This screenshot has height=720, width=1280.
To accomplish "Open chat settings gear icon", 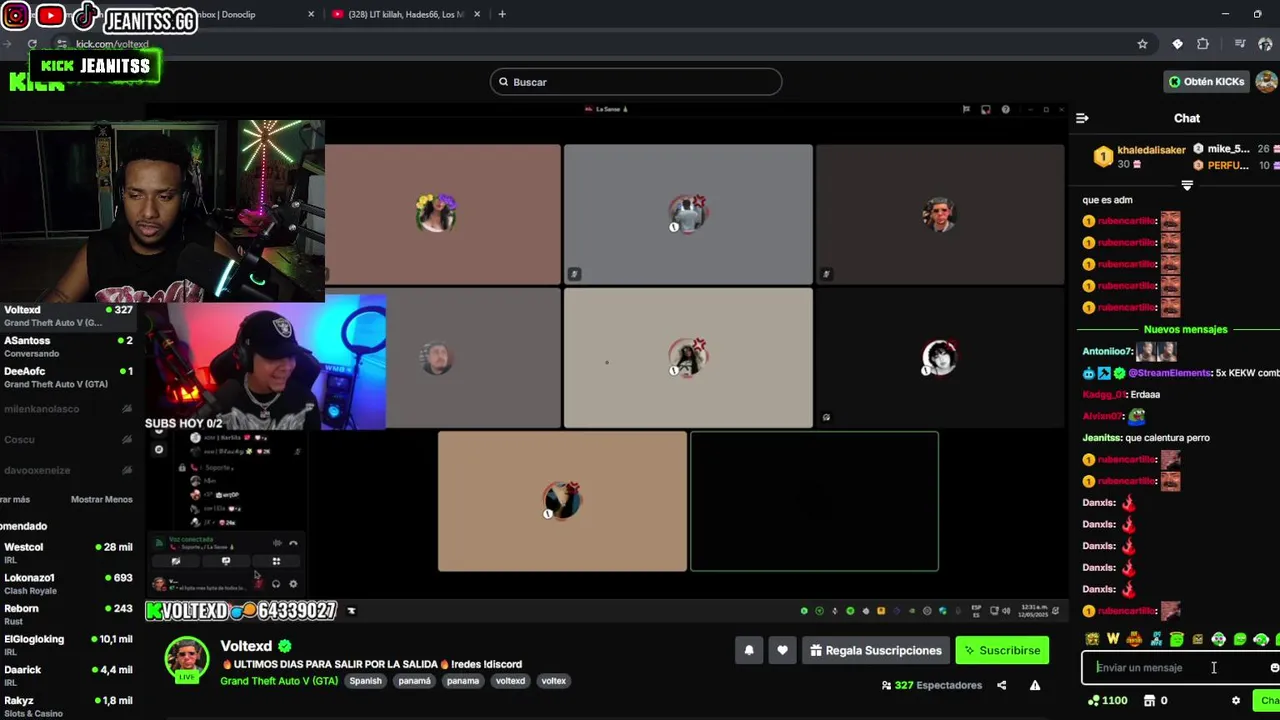I will pos(1236,701).
